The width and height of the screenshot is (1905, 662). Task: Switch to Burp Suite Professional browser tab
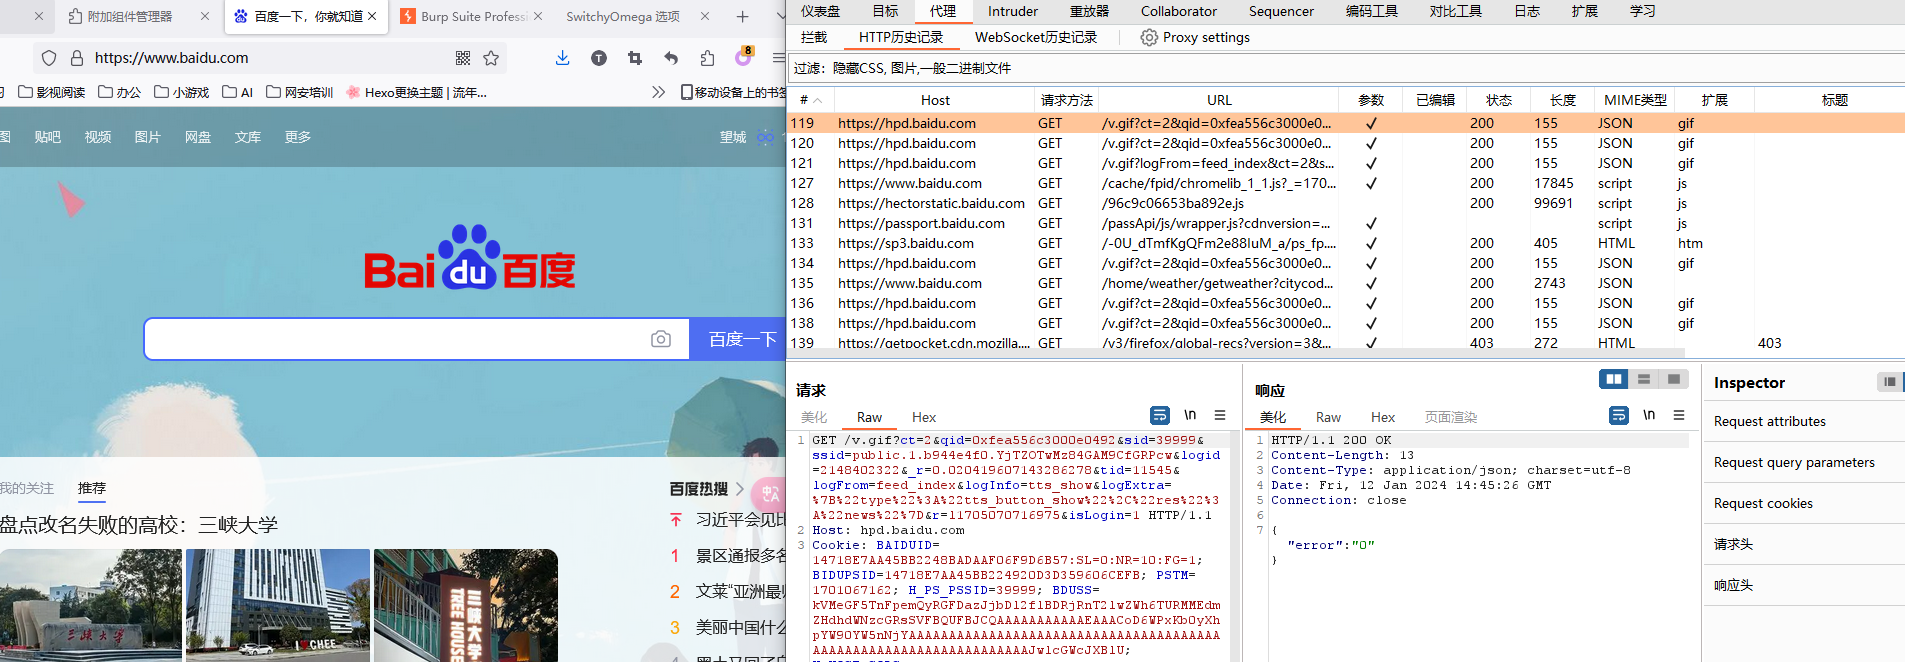tap(472, 16)
